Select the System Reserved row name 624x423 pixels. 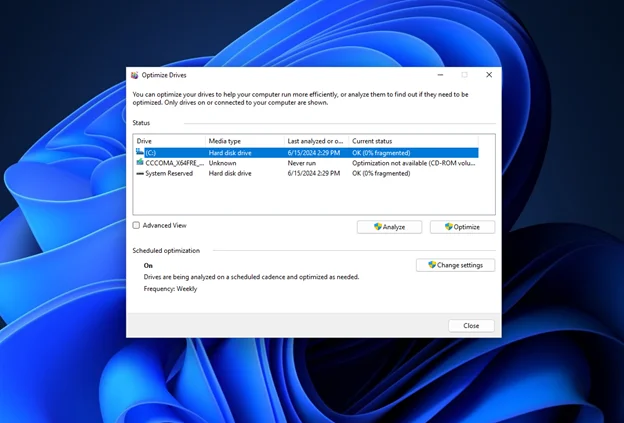pyautogui.click(x=169, y=173)
